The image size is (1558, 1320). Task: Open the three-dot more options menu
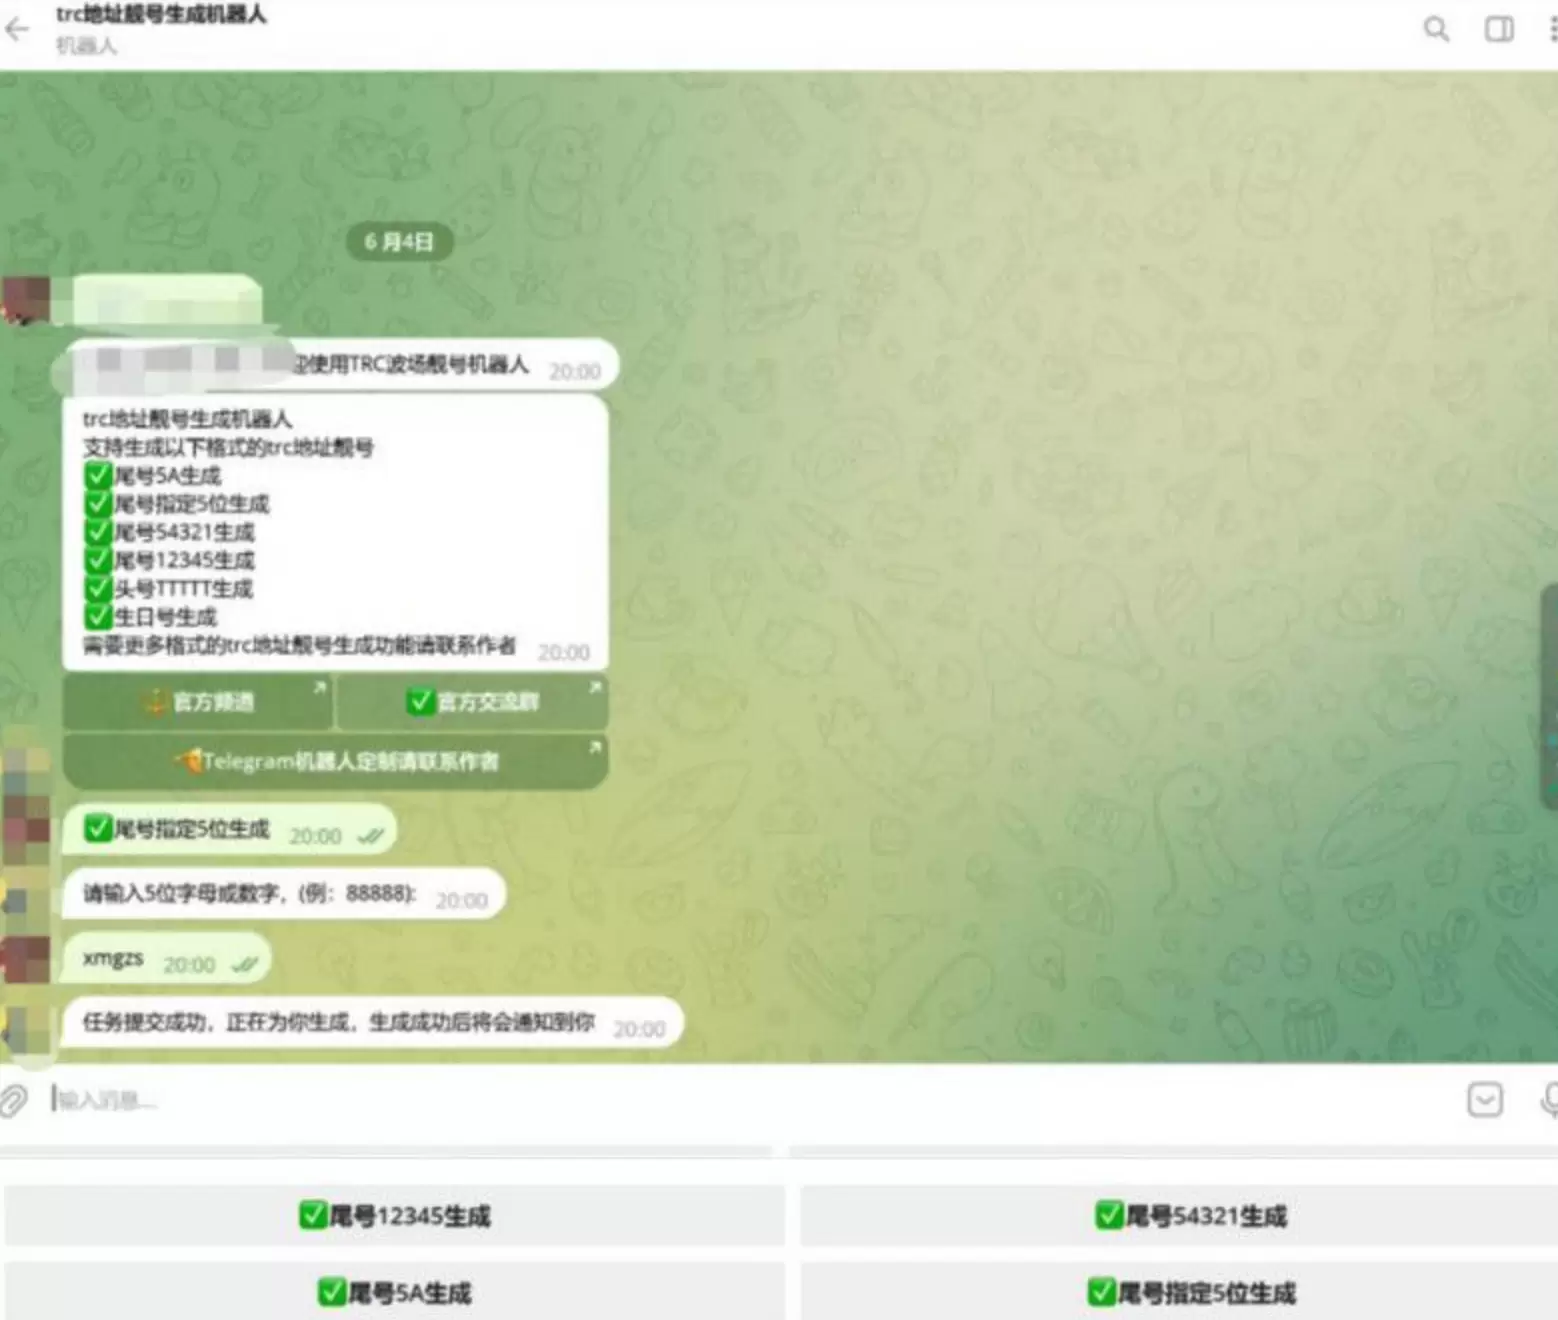(1552, 29)
